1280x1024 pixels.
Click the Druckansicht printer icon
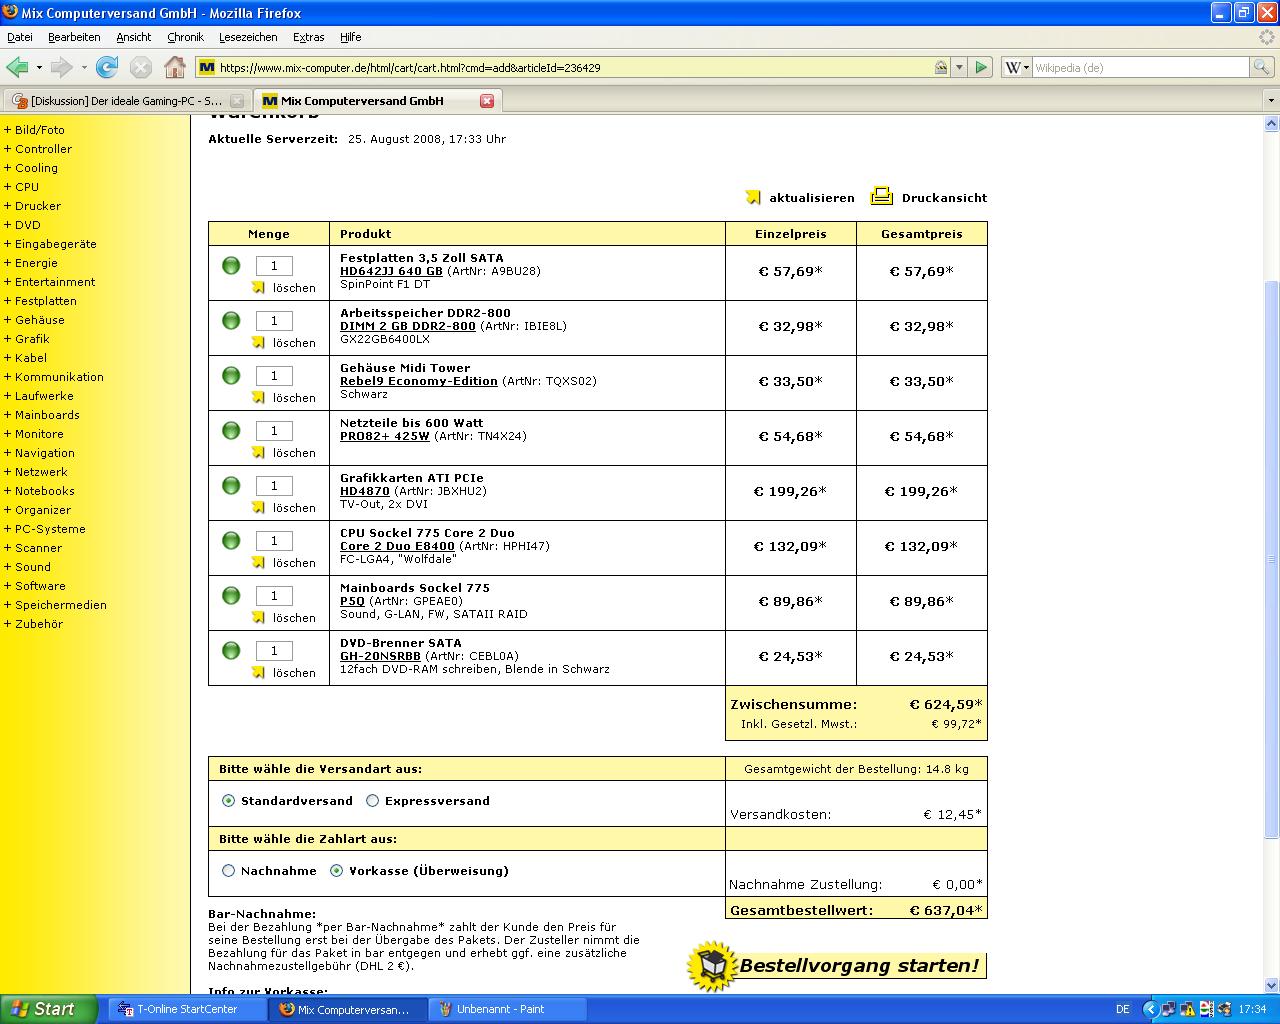[881, 196]
